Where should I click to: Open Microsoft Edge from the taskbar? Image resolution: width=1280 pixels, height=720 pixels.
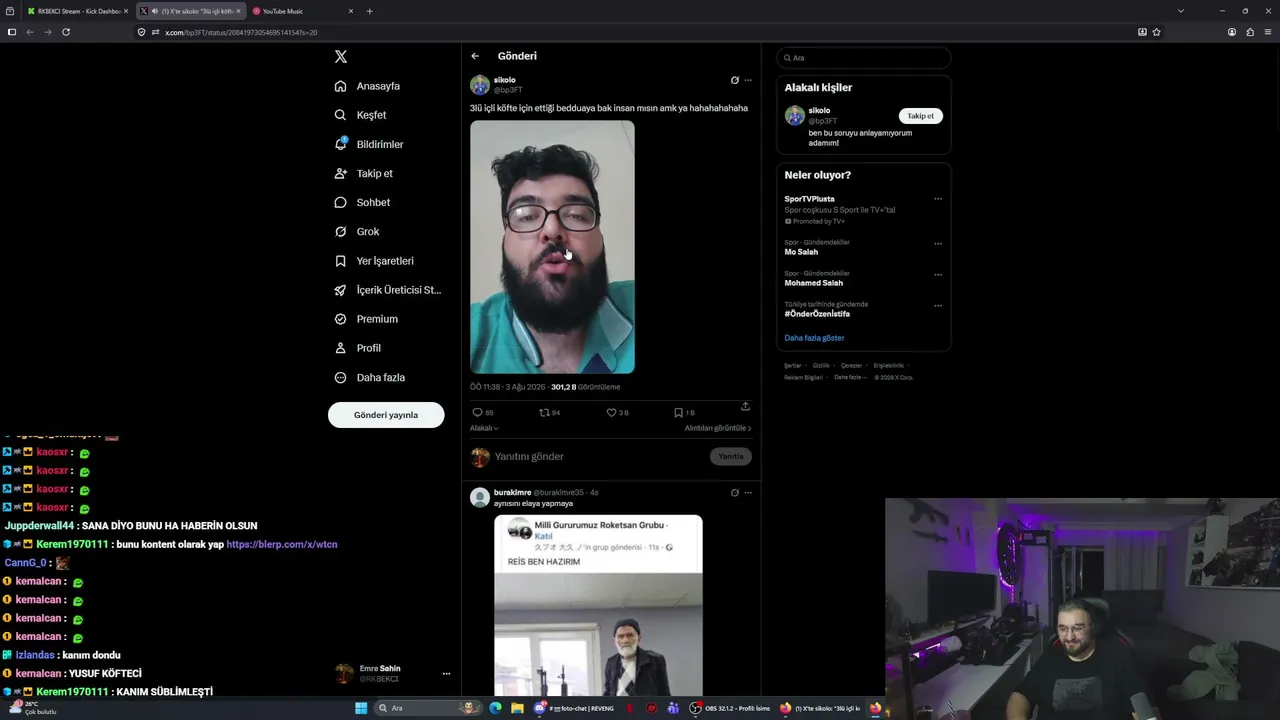495,708
